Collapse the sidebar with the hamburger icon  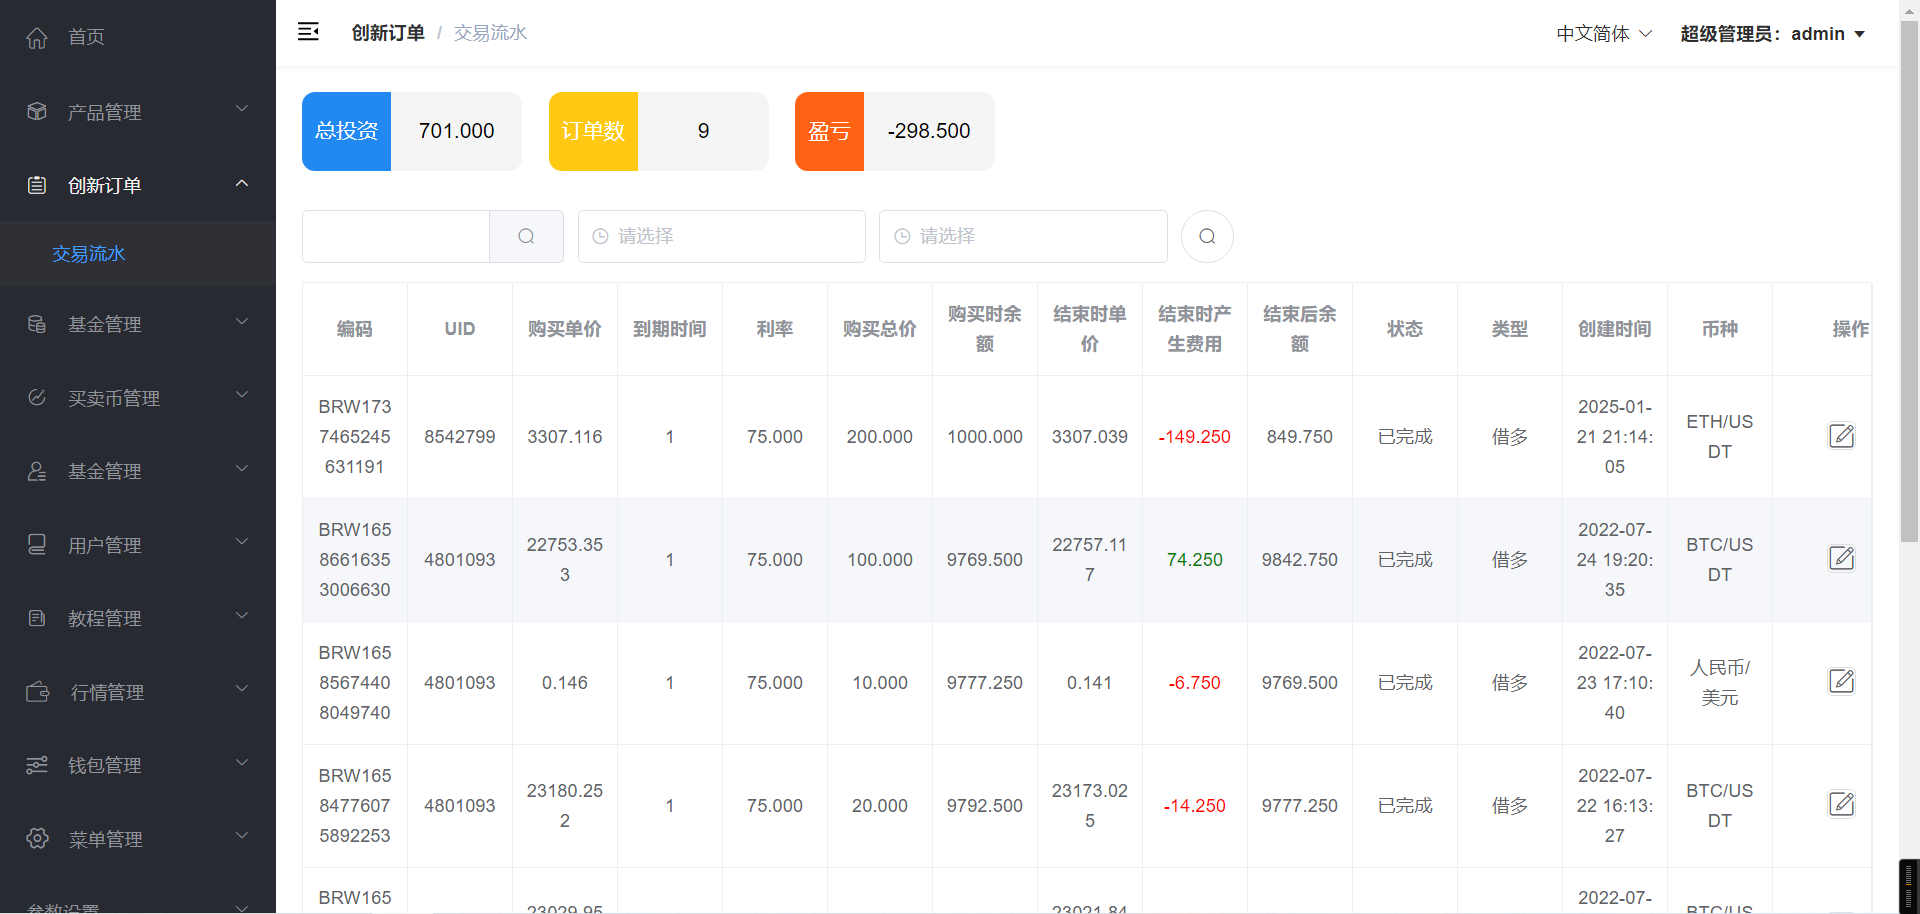(x=308, y=32)
